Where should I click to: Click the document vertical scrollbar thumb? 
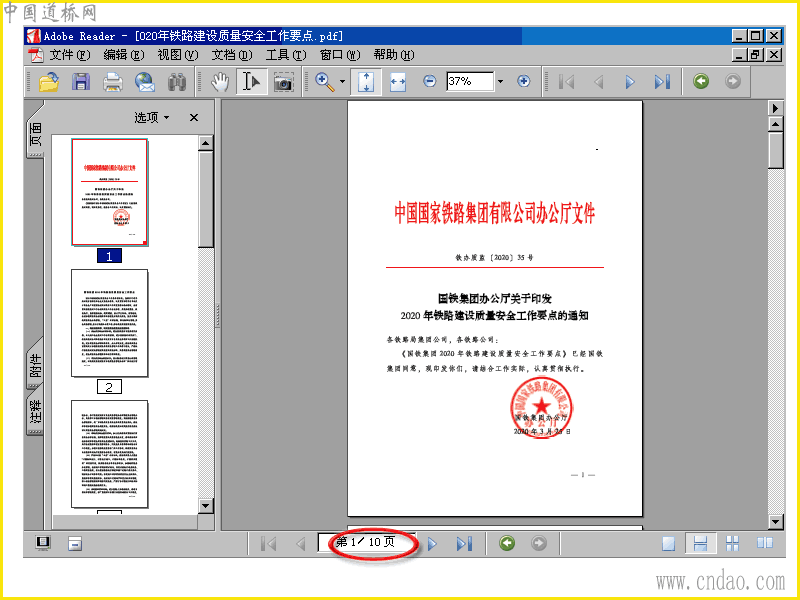point(776,150)
